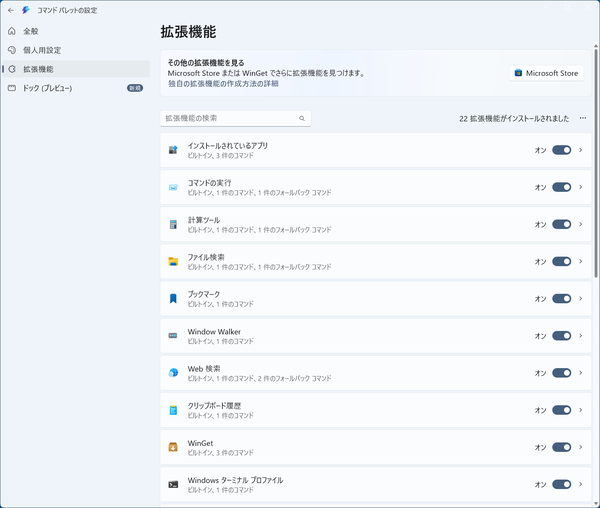
Task: Turn off the WinGet switch
Action: (x=561, y=447)
